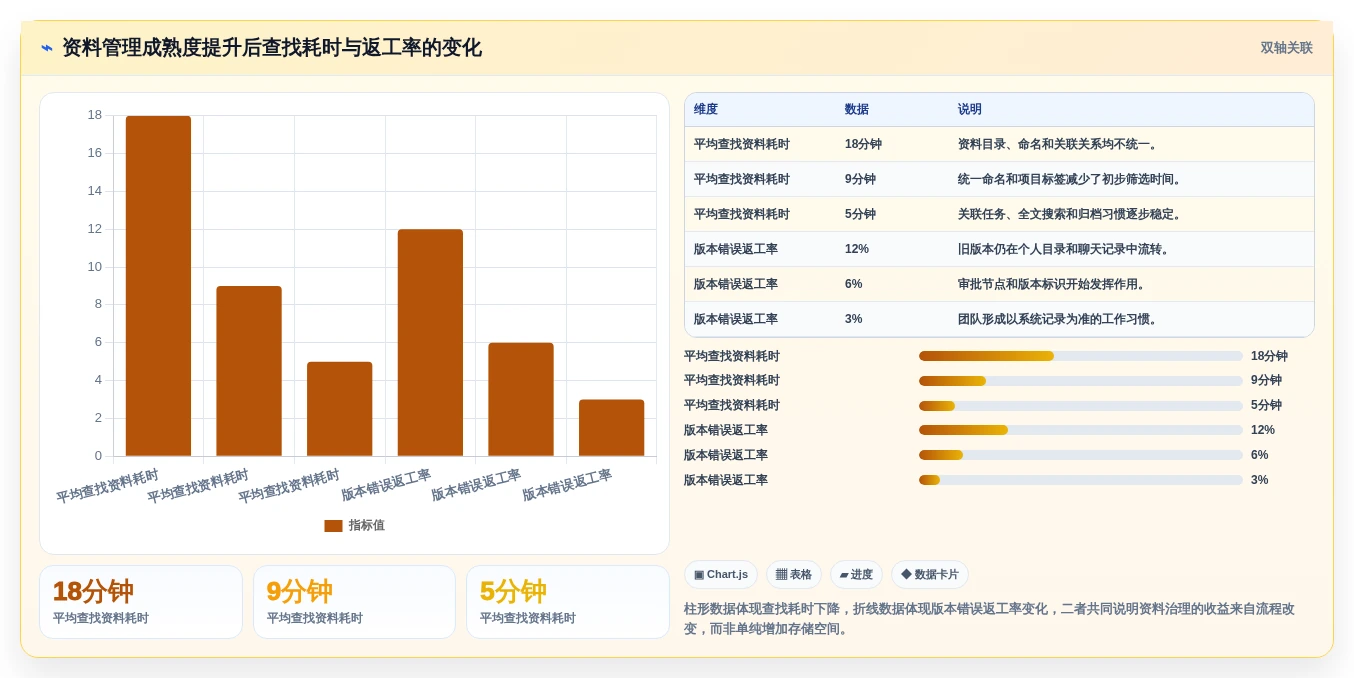Select the tallest bar valued 18 in chart
The height and width of the screenshot is (678, 1354).
click(158, 286)
